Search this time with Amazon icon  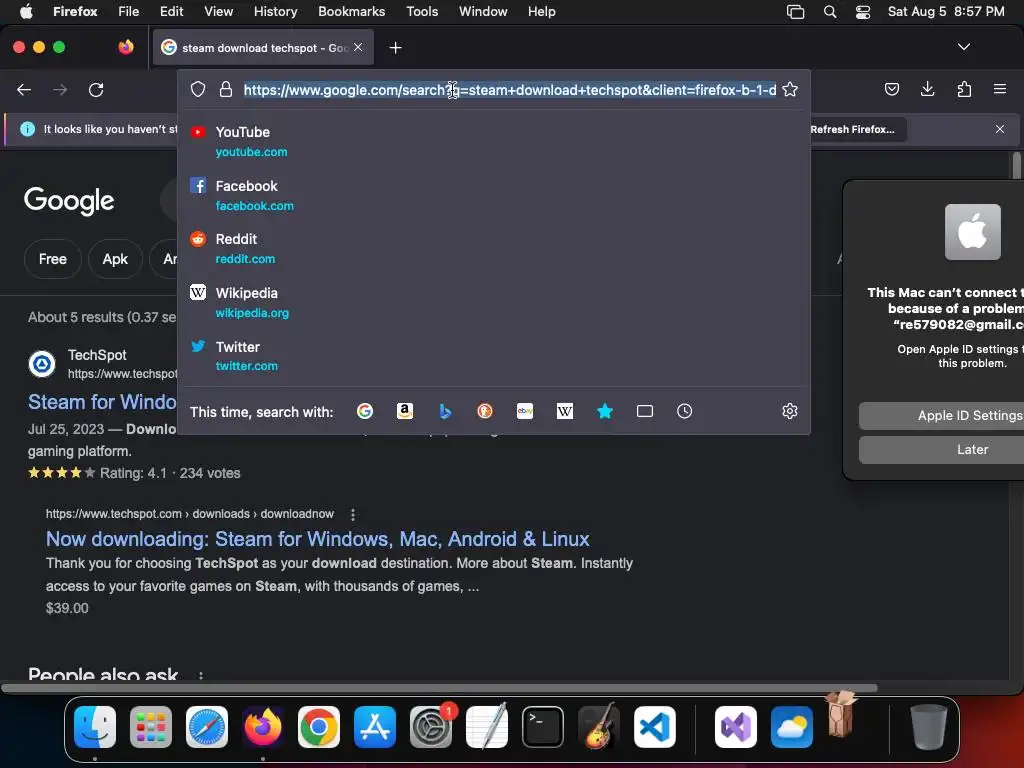405,411
